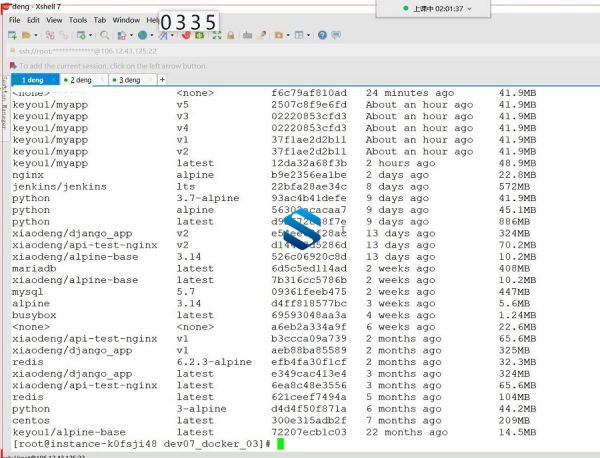The width and height of the screenshot is (600, 458).
Task: Launch Xftp red icon in toolbar
Action: 186,35
